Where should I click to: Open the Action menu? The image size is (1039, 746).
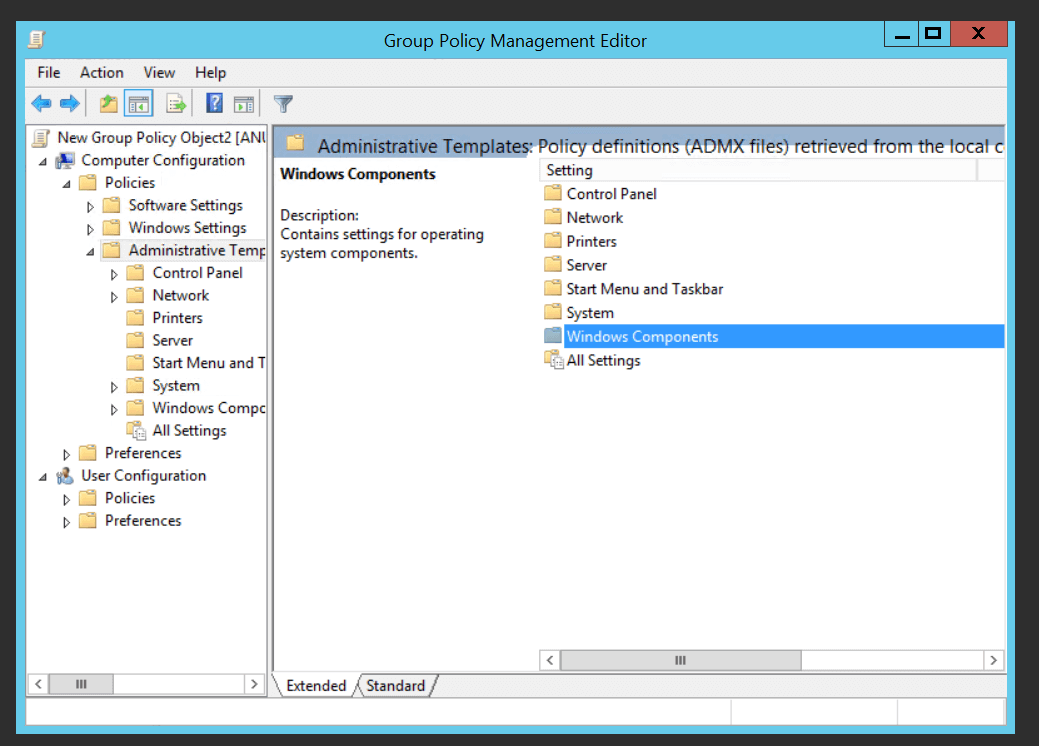[101, 72]
